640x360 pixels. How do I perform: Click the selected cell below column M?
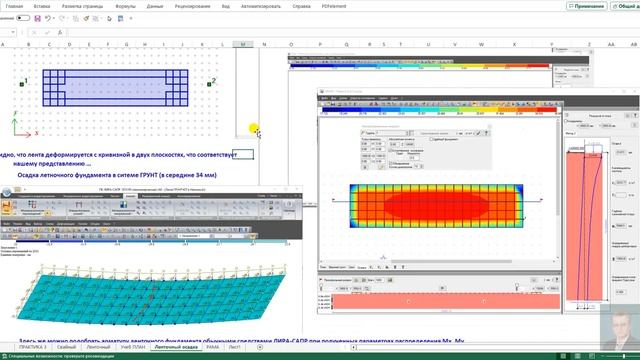243,154
